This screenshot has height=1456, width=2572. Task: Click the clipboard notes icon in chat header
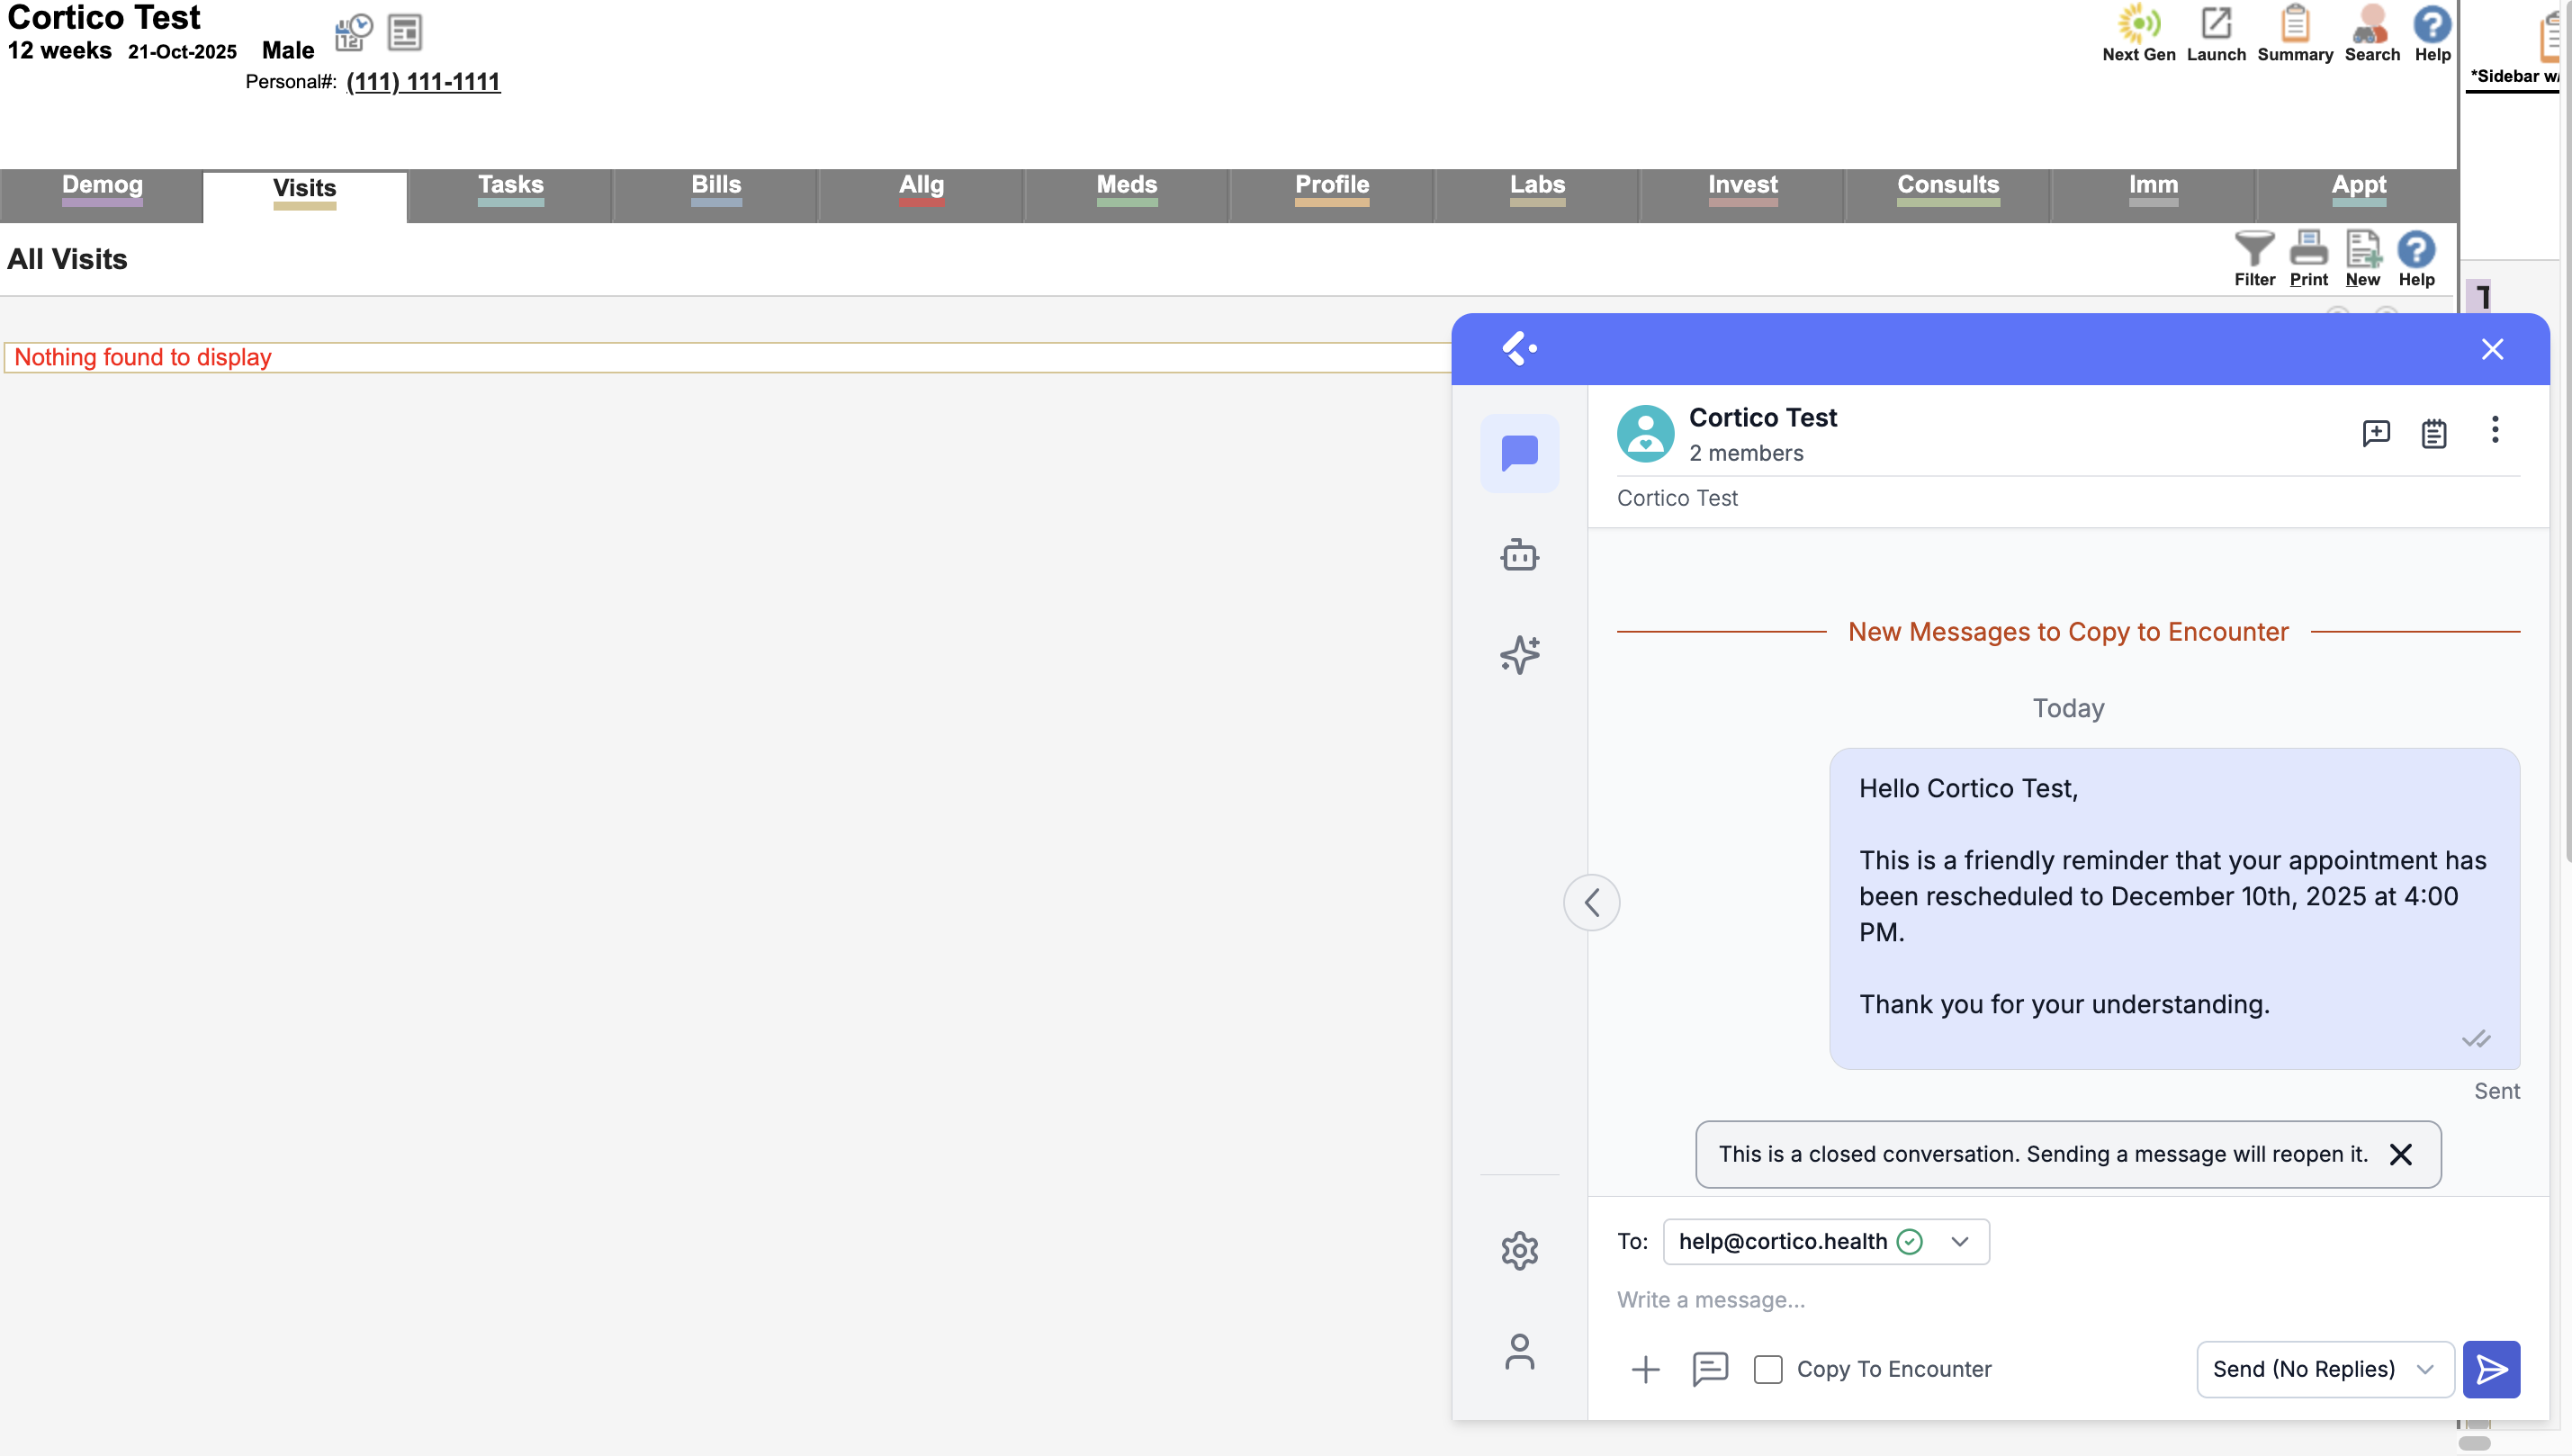[2433, 433]
